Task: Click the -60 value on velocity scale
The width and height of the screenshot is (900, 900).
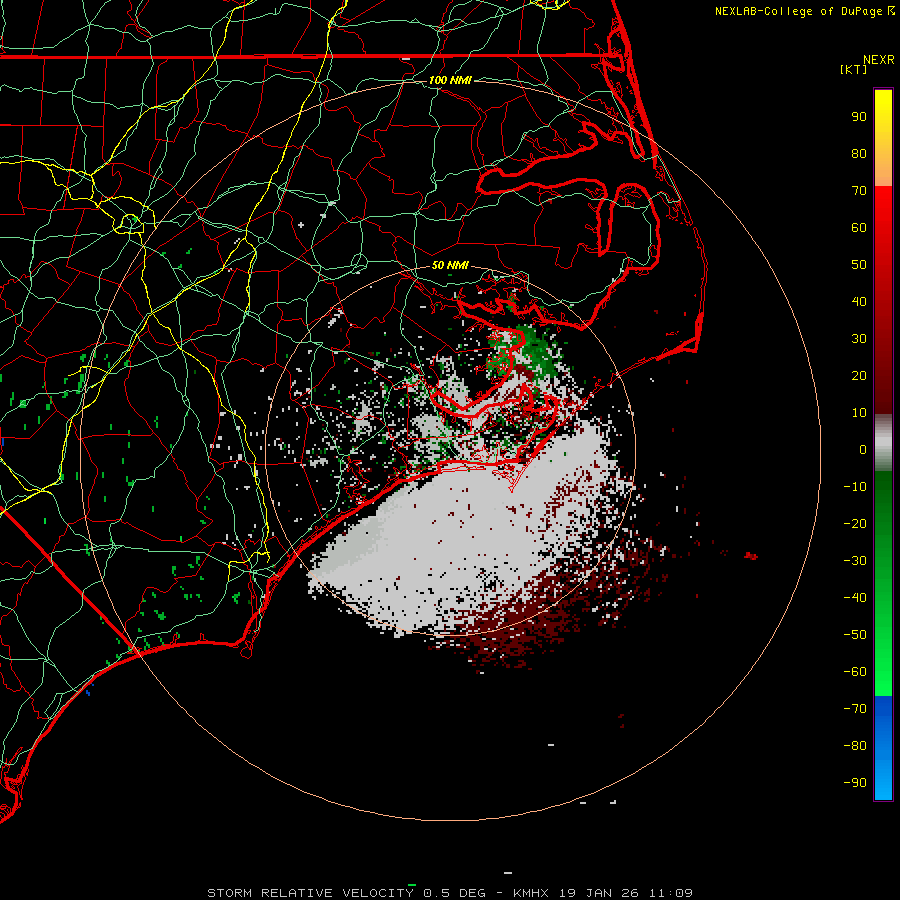Action: 855,672
